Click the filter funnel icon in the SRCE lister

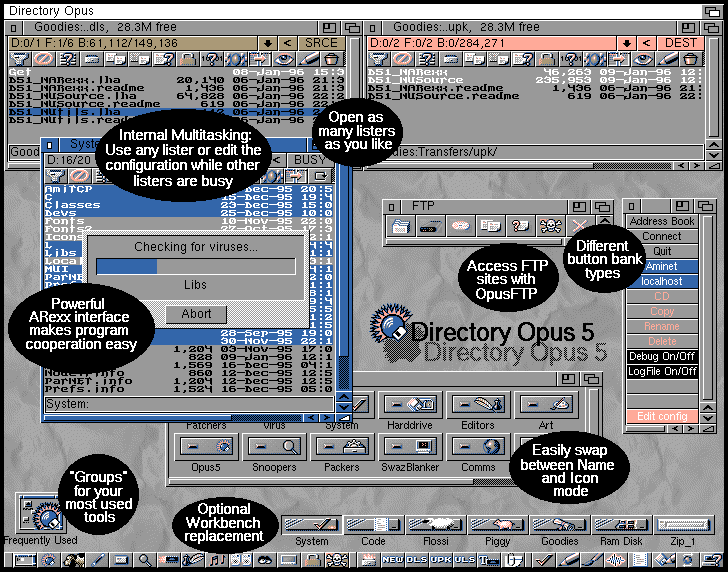tap(19, 59)
